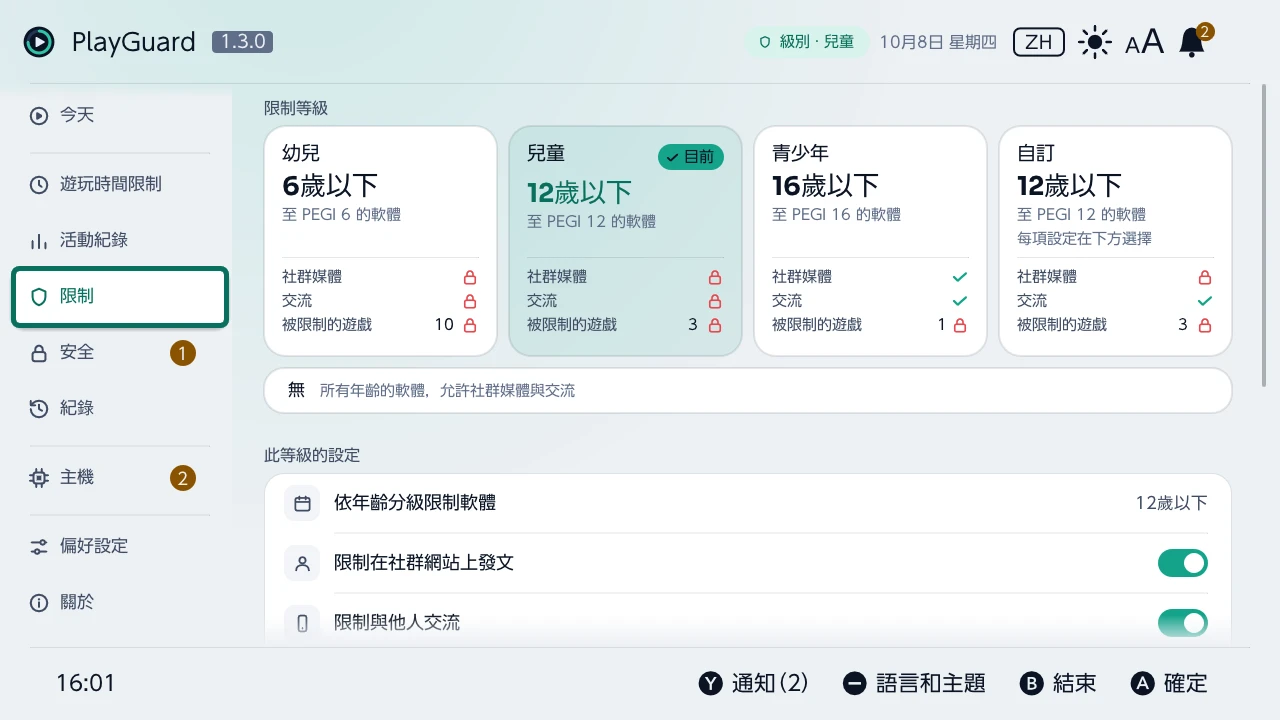Select 無 no-restriction level option
Image resolution: width=1280 pixels, height=720 pixels.
[748, 390]
